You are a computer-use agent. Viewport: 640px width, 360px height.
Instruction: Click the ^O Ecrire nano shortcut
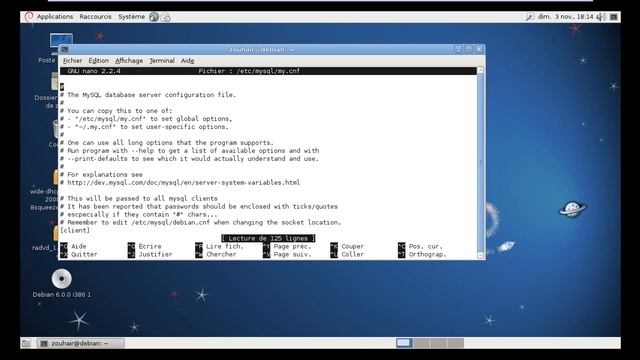coord(144,246)
